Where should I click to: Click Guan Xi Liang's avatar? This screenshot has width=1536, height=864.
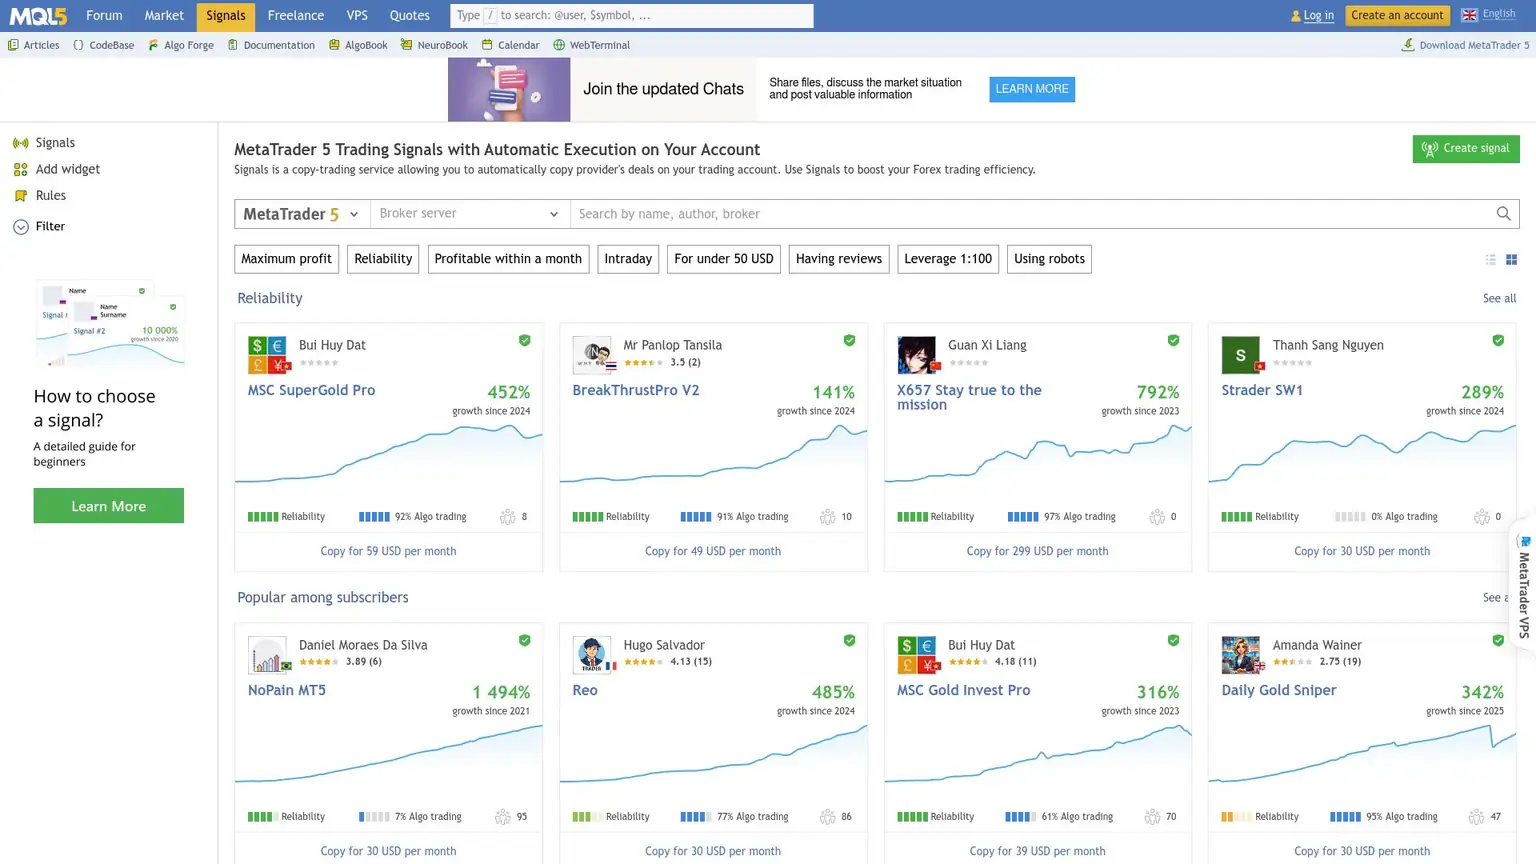coord(917,355)
